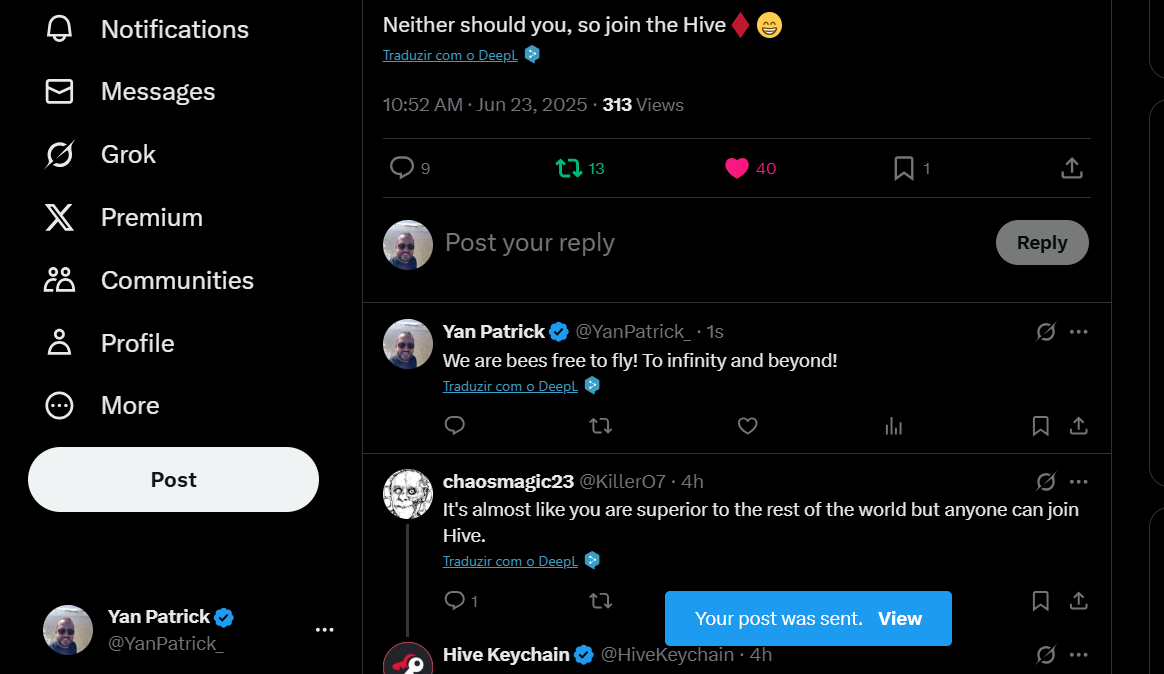This screenshot has width=1164, height=674.
Task: Click the share icon on main post
Action: 1071,168
